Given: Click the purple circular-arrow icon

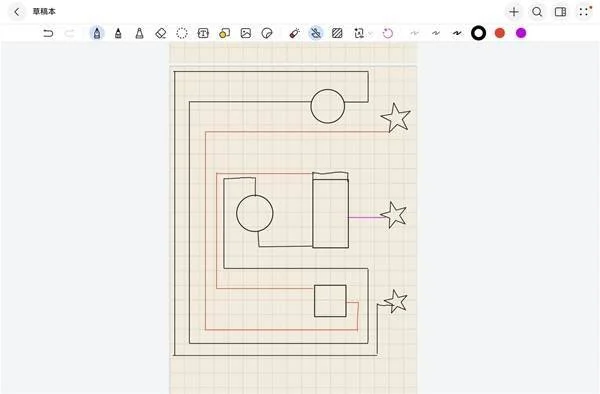Looking at the screenshot, I should click(x=388, y=33).
